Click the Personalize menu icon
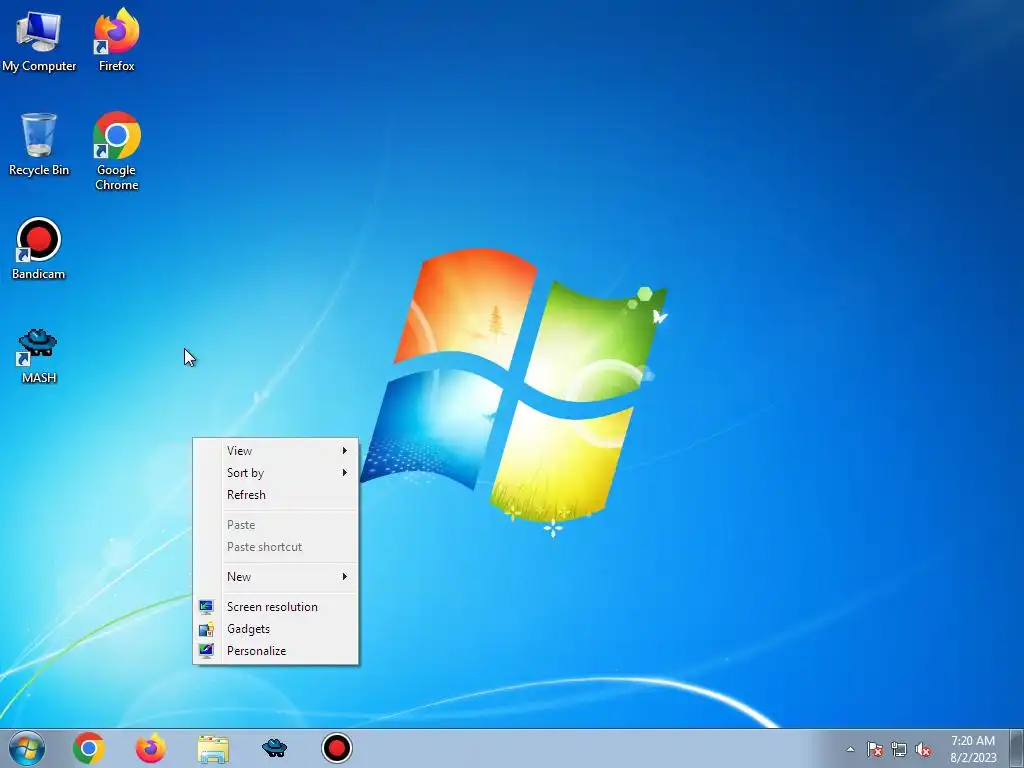This screenshot has height=768, width=1024. click(206, 651)
